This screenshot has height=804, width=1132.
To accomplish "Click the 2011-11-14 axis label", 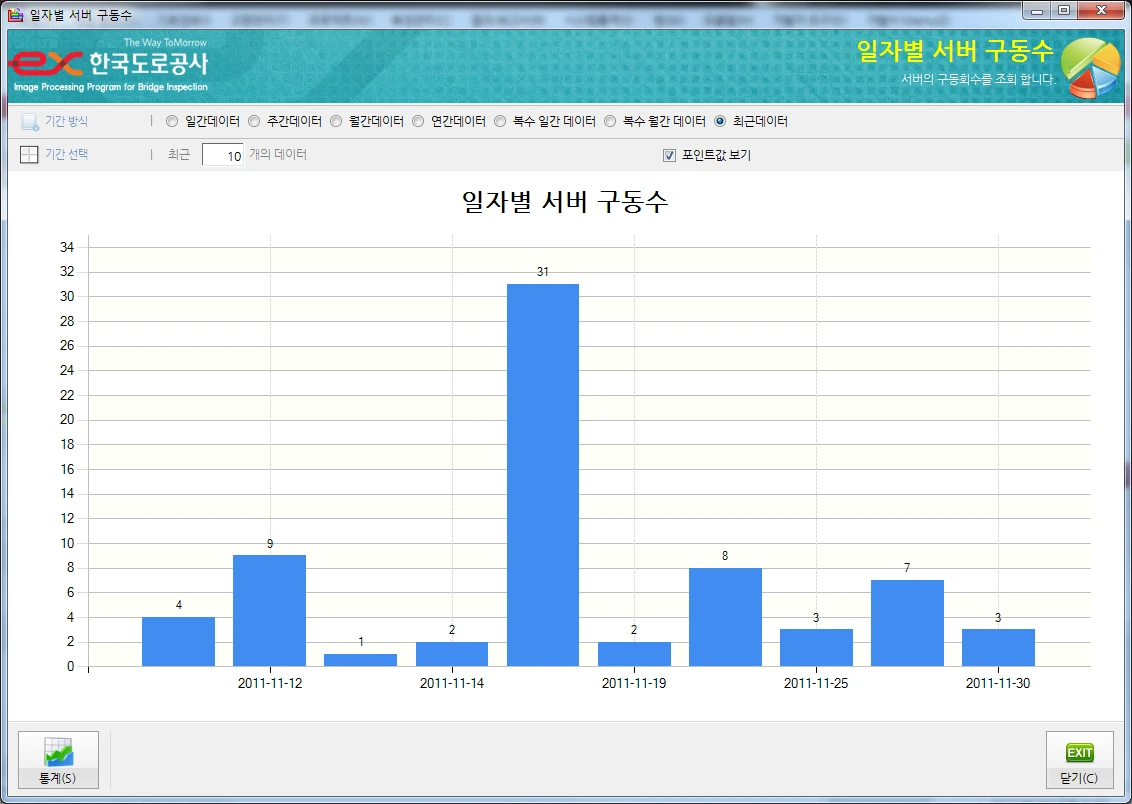I will click(452, 683).
